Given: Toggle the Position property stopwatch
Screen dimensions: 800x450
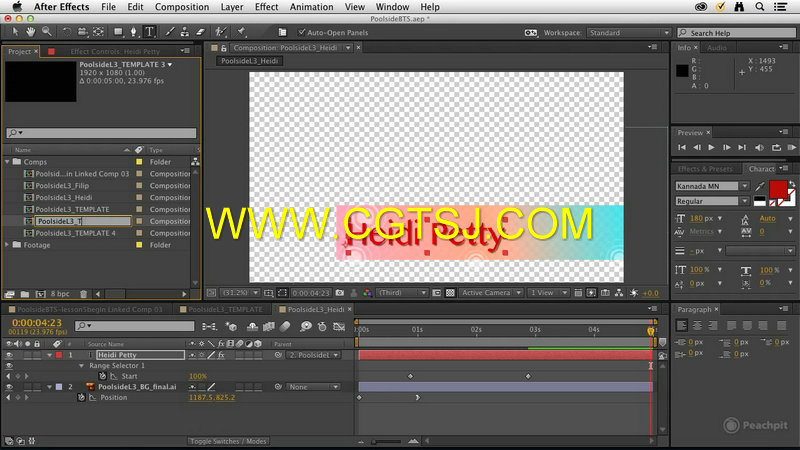Looking at the screenshot, I should [x=81, y=397].
